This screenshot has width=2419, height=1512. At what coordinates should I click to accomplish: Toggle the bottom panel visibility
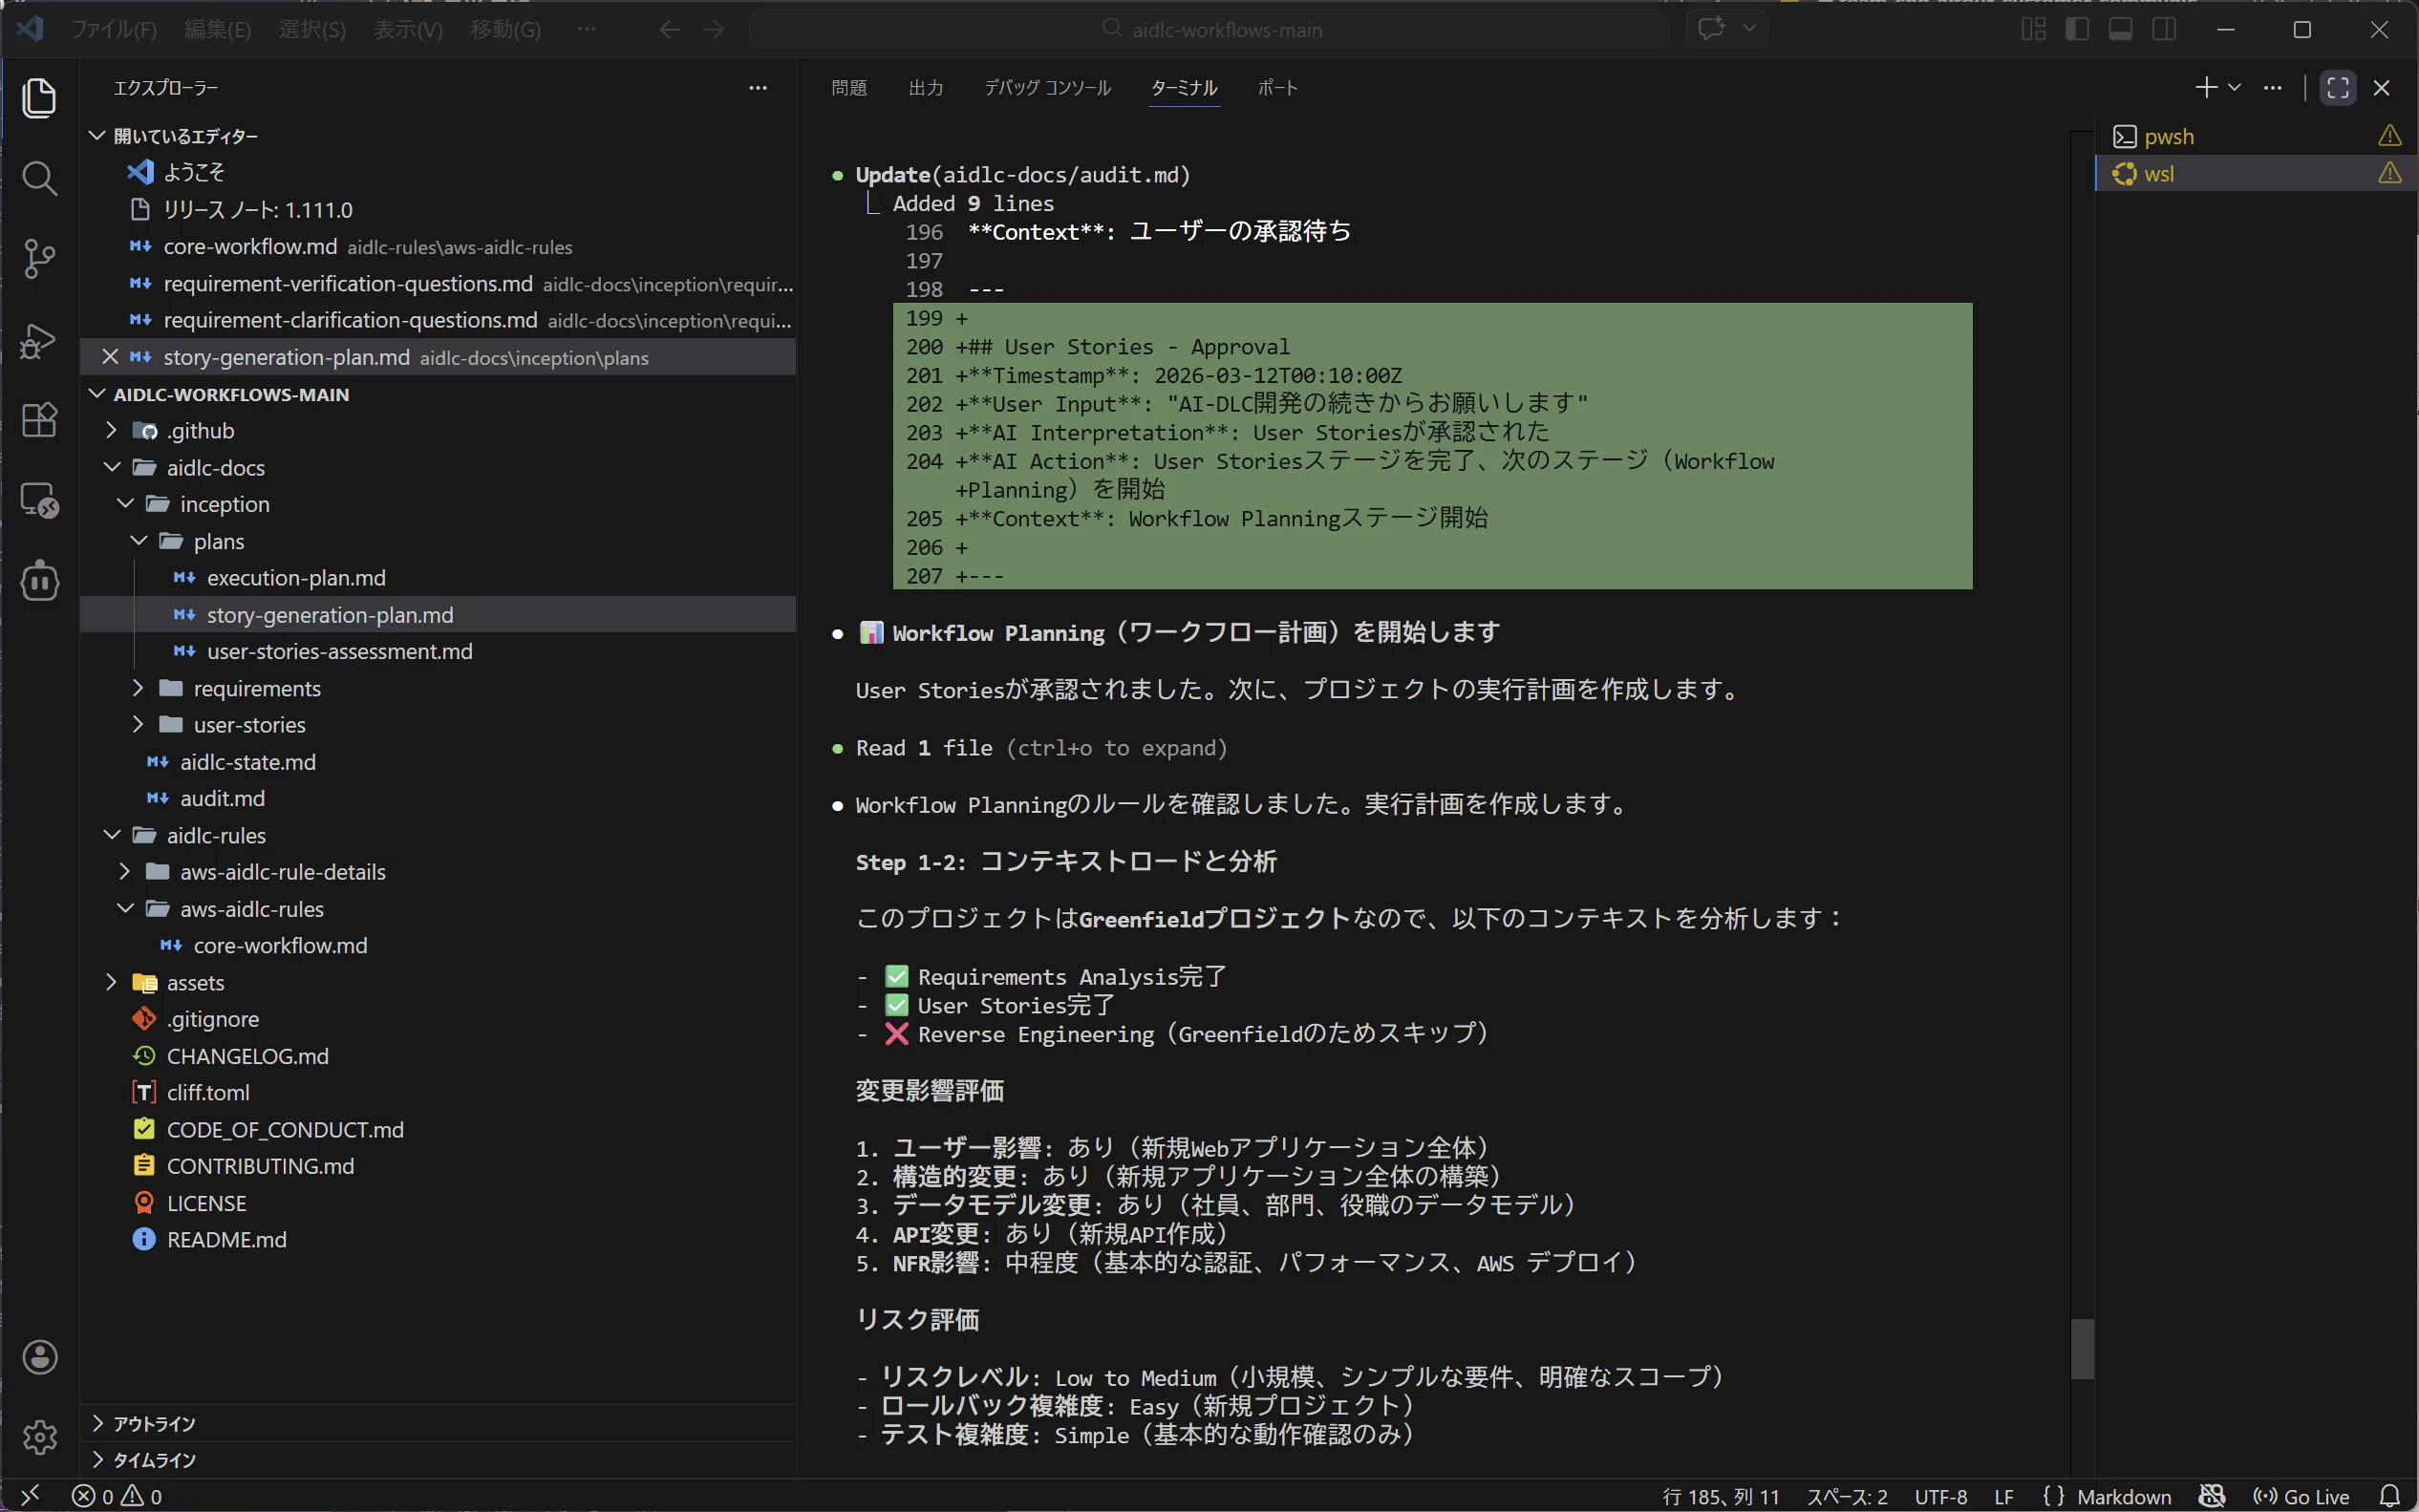click(x=2120, y=29)
